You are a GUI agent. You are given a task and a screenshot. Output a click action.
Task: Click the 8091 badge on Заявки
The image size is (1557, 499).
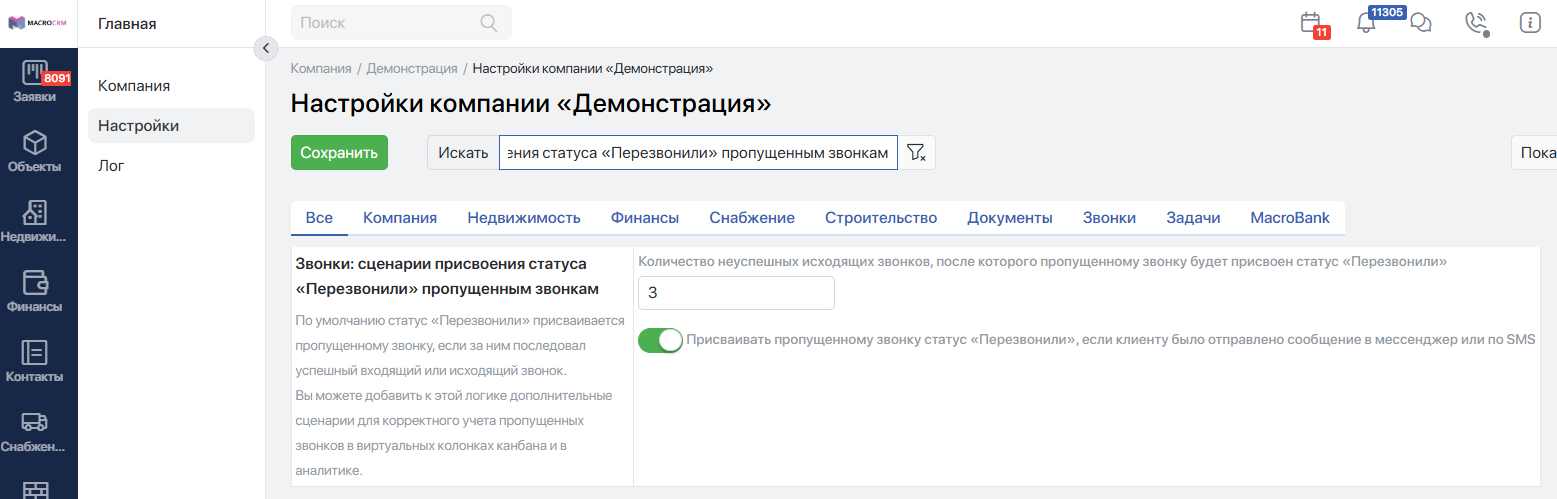(57, 78)
